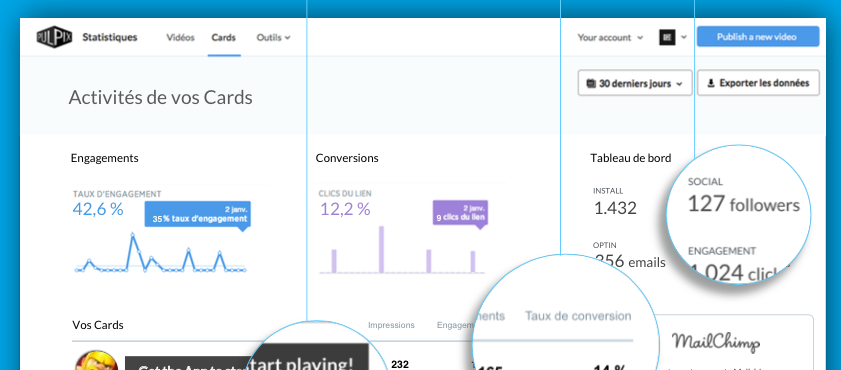The width and height of the screenshot is (841, 370).
Task: Click the MailChimp logo
Action: [x=716, y=342]
